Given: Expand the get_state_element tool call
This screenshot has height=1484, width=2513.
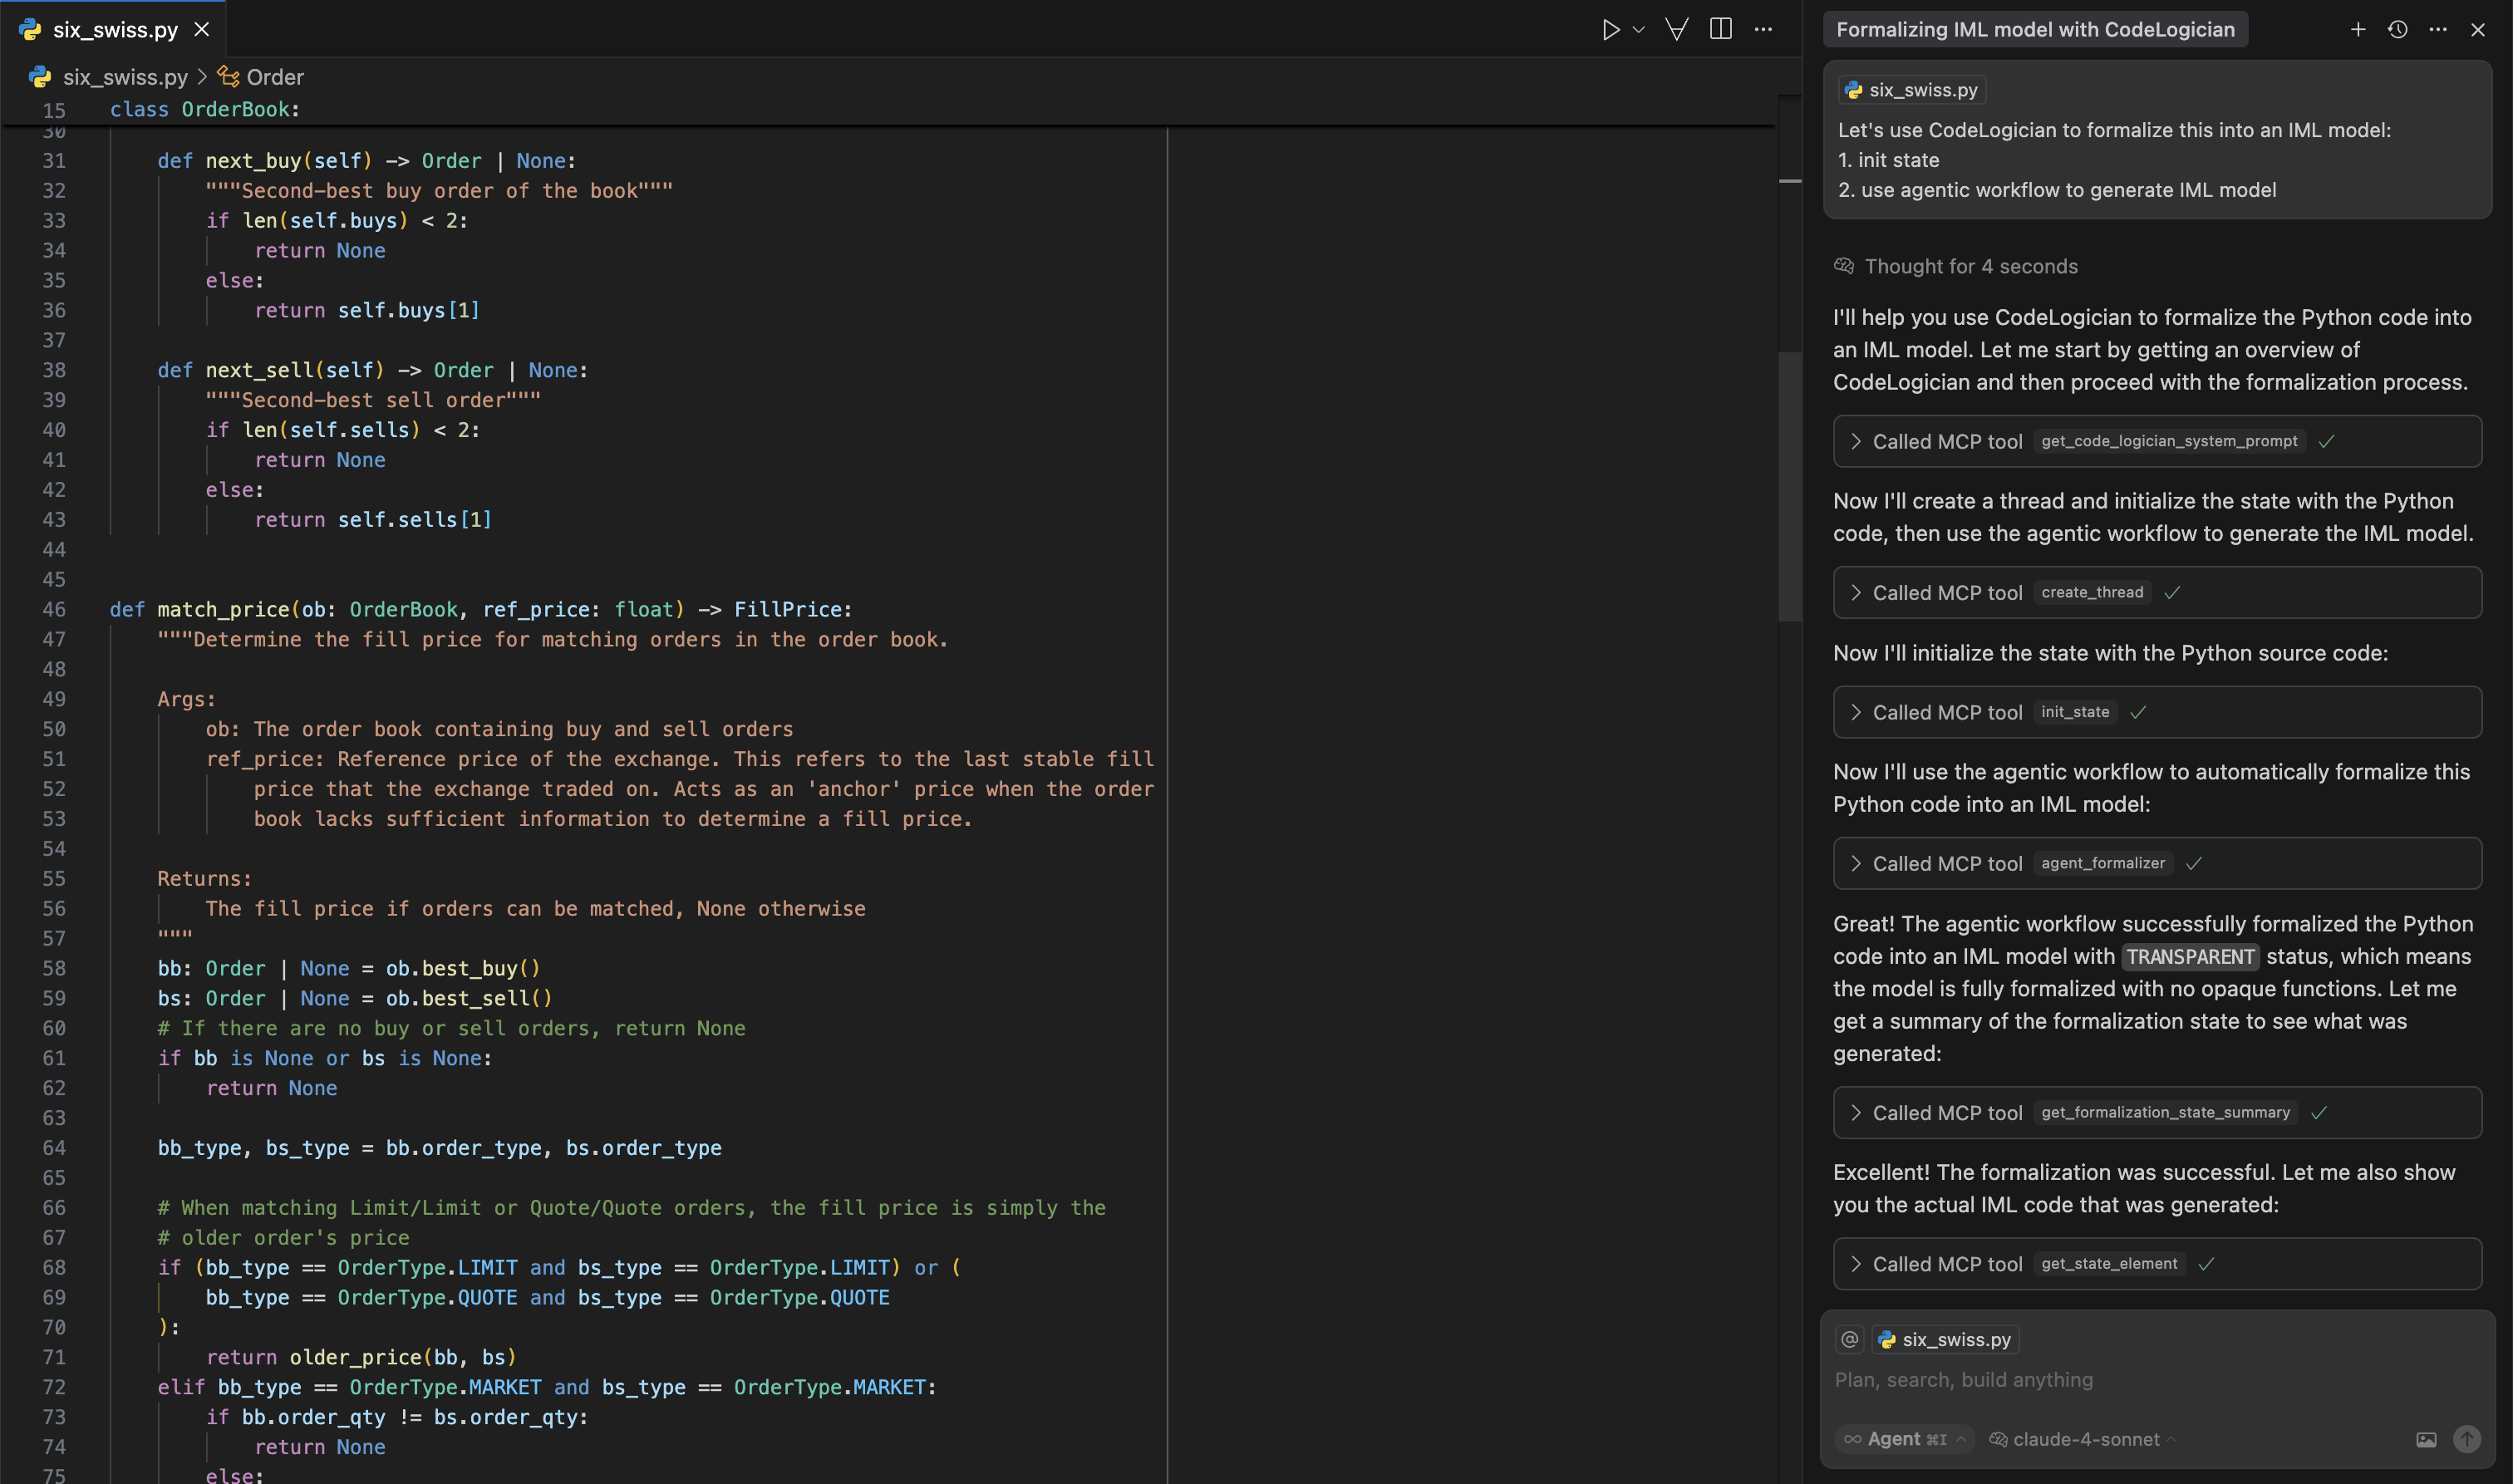Looking at the screenshot, I should click(1856, 1264).
